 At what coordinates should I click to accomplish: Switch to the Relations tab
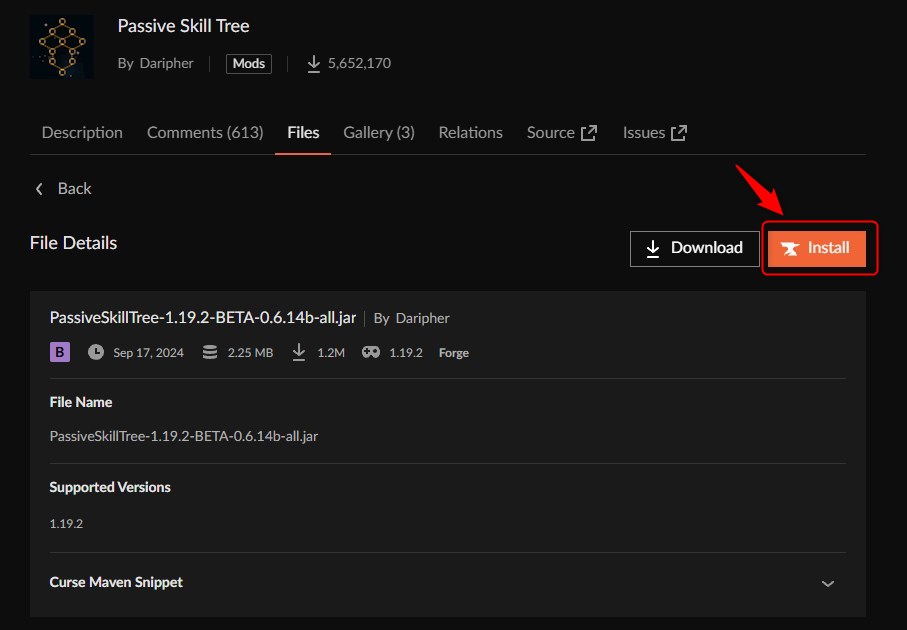pyautogui.click(x=470, y=132)
